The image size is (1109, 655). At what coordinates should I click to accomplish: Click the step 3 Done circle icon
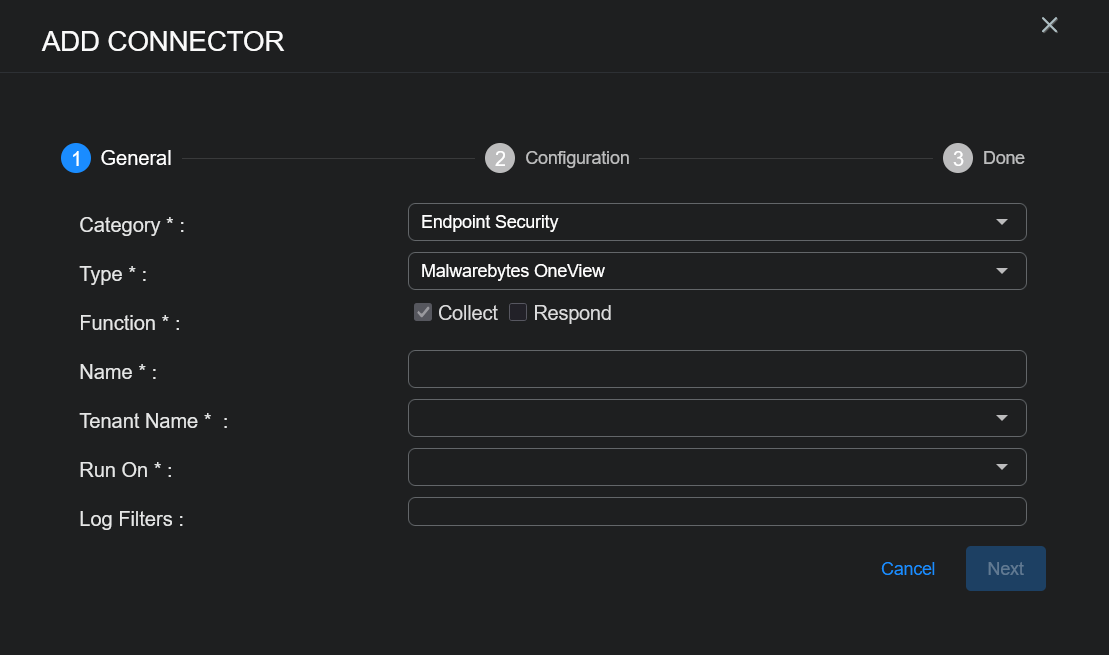[x=958, y=158]
